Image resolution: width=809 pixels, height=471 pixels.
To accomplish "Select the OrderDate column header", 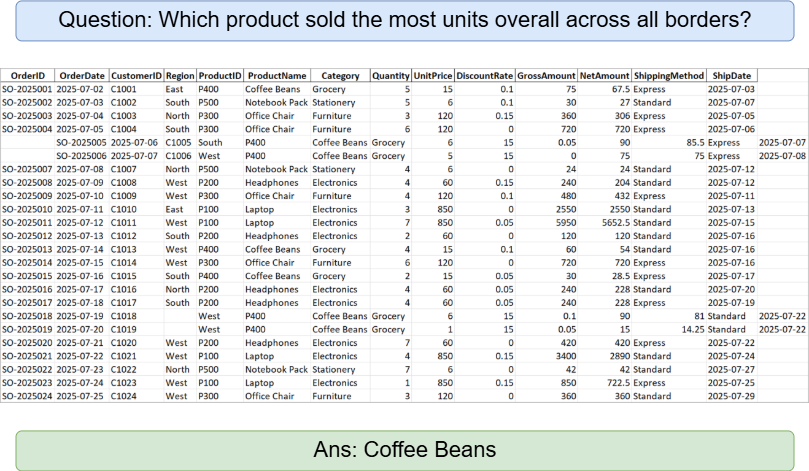I will pyautogui.click(x=82, y=76).
